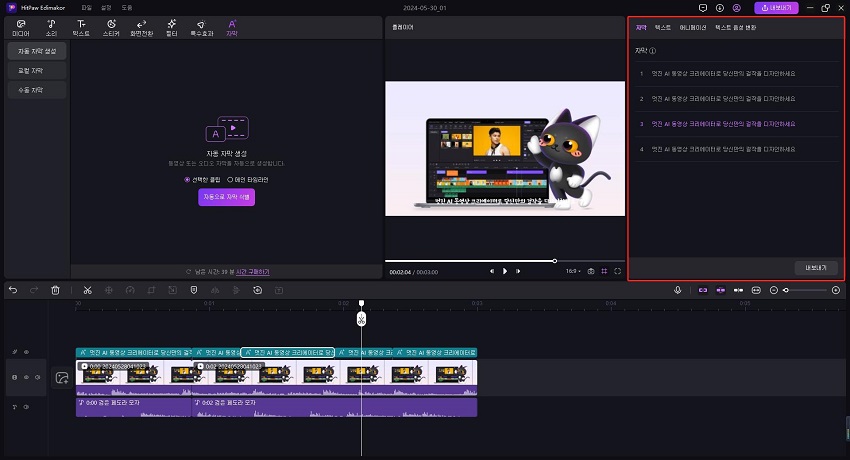Click the info icon next to 자막 heading
Image resolution: width=850 pixels, height=460 pixels.
[653, 51]
